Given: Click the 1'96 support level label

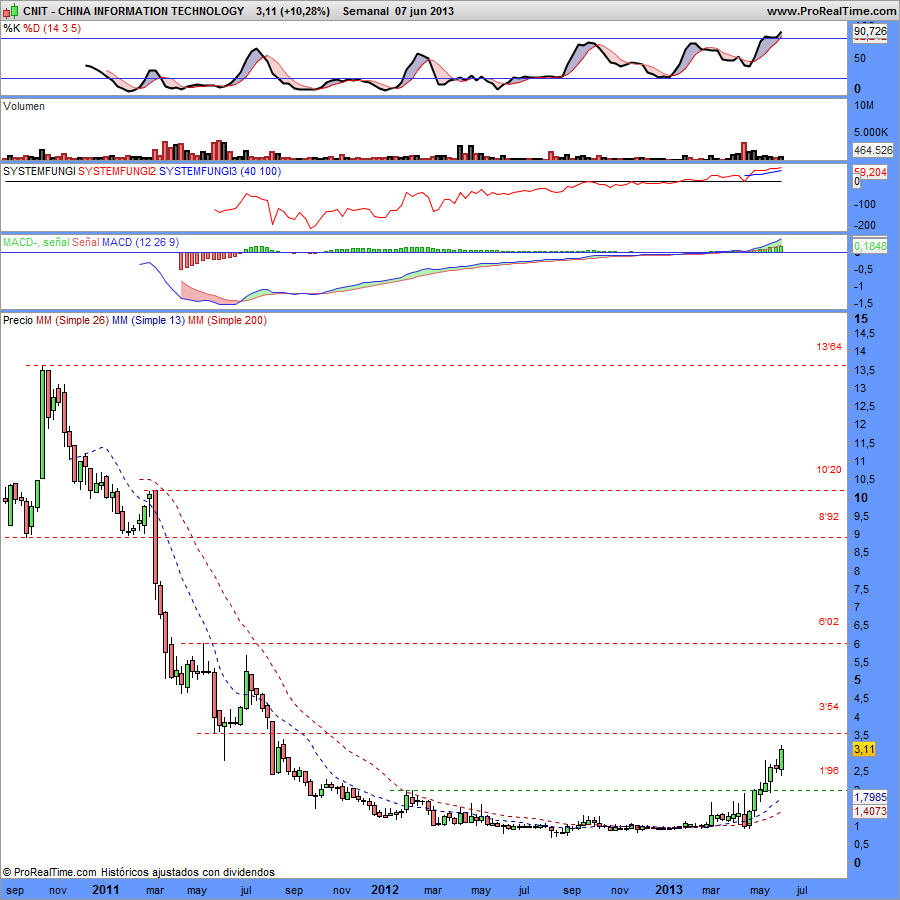Looking at the screenshot, I should [828, 771].
